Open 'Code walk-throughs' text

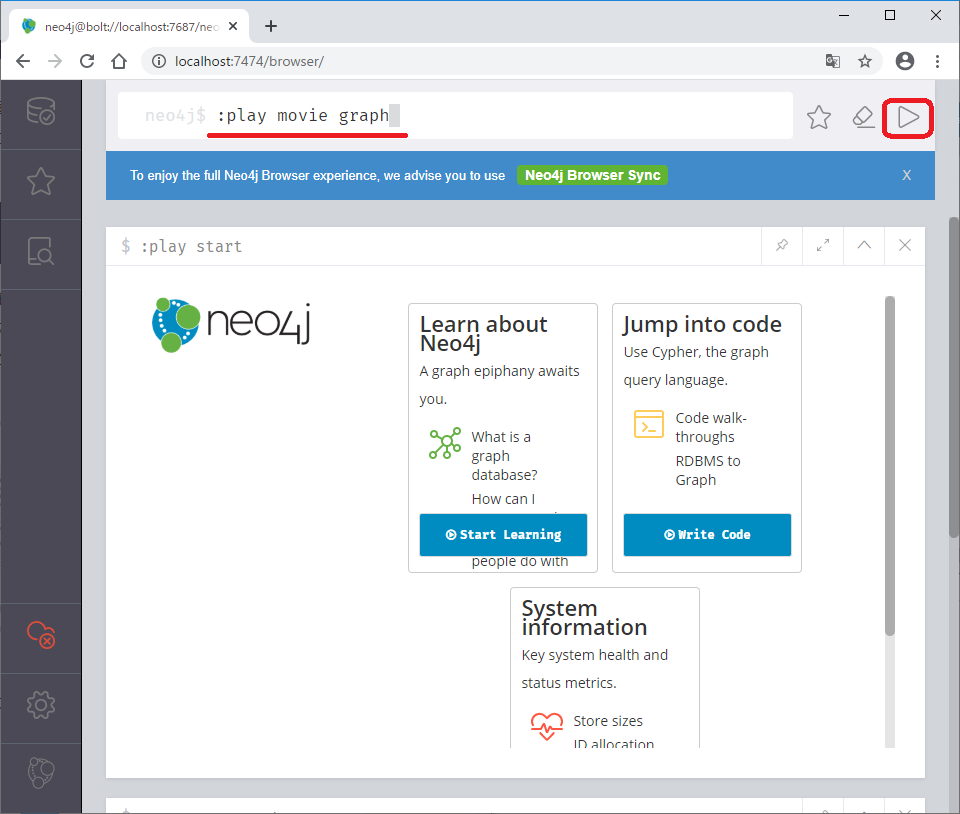click(711, 427)
